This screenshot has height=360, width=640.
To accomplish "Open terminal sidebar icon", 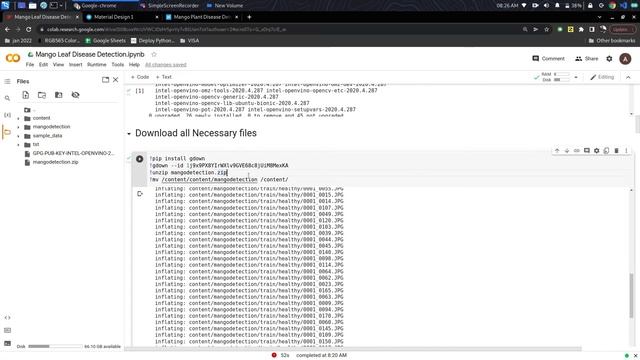I will click(x=7, y=343).
